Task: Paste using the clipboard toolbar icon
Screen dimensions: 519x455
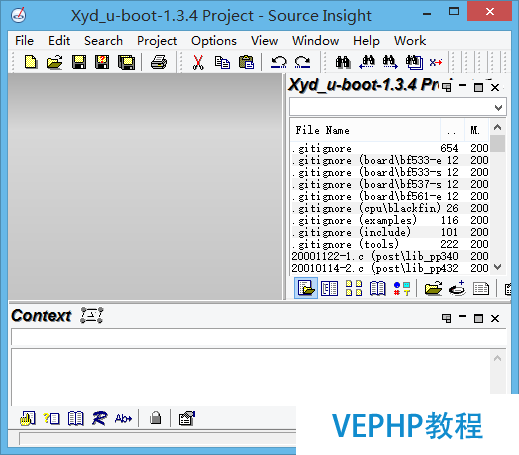Action: tap(247, 62)
